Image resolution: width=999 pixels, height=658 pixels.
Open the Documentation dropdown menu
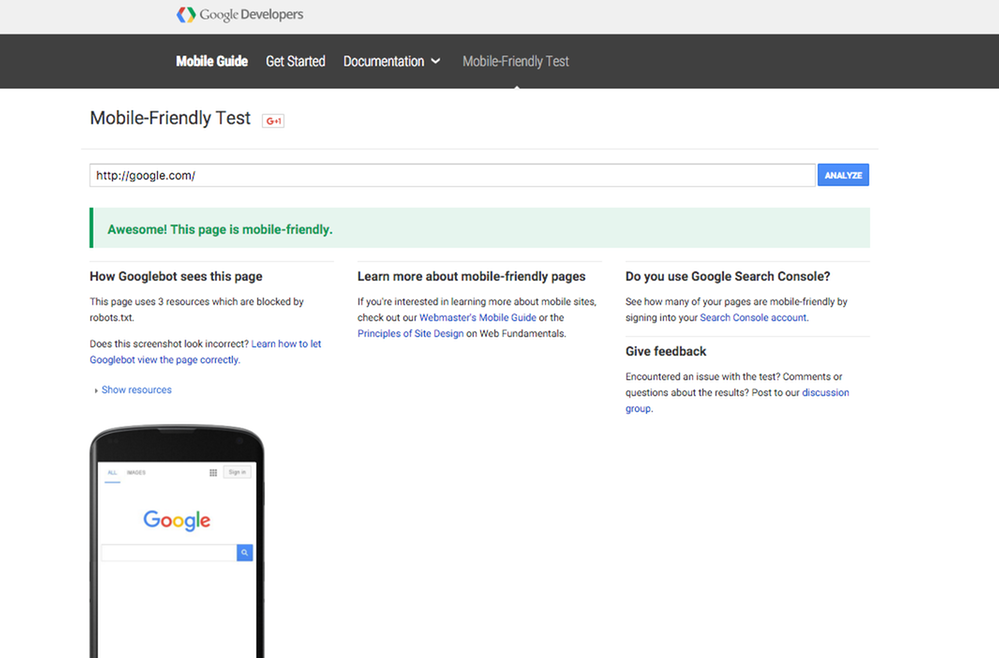click(x=391, y=61)
